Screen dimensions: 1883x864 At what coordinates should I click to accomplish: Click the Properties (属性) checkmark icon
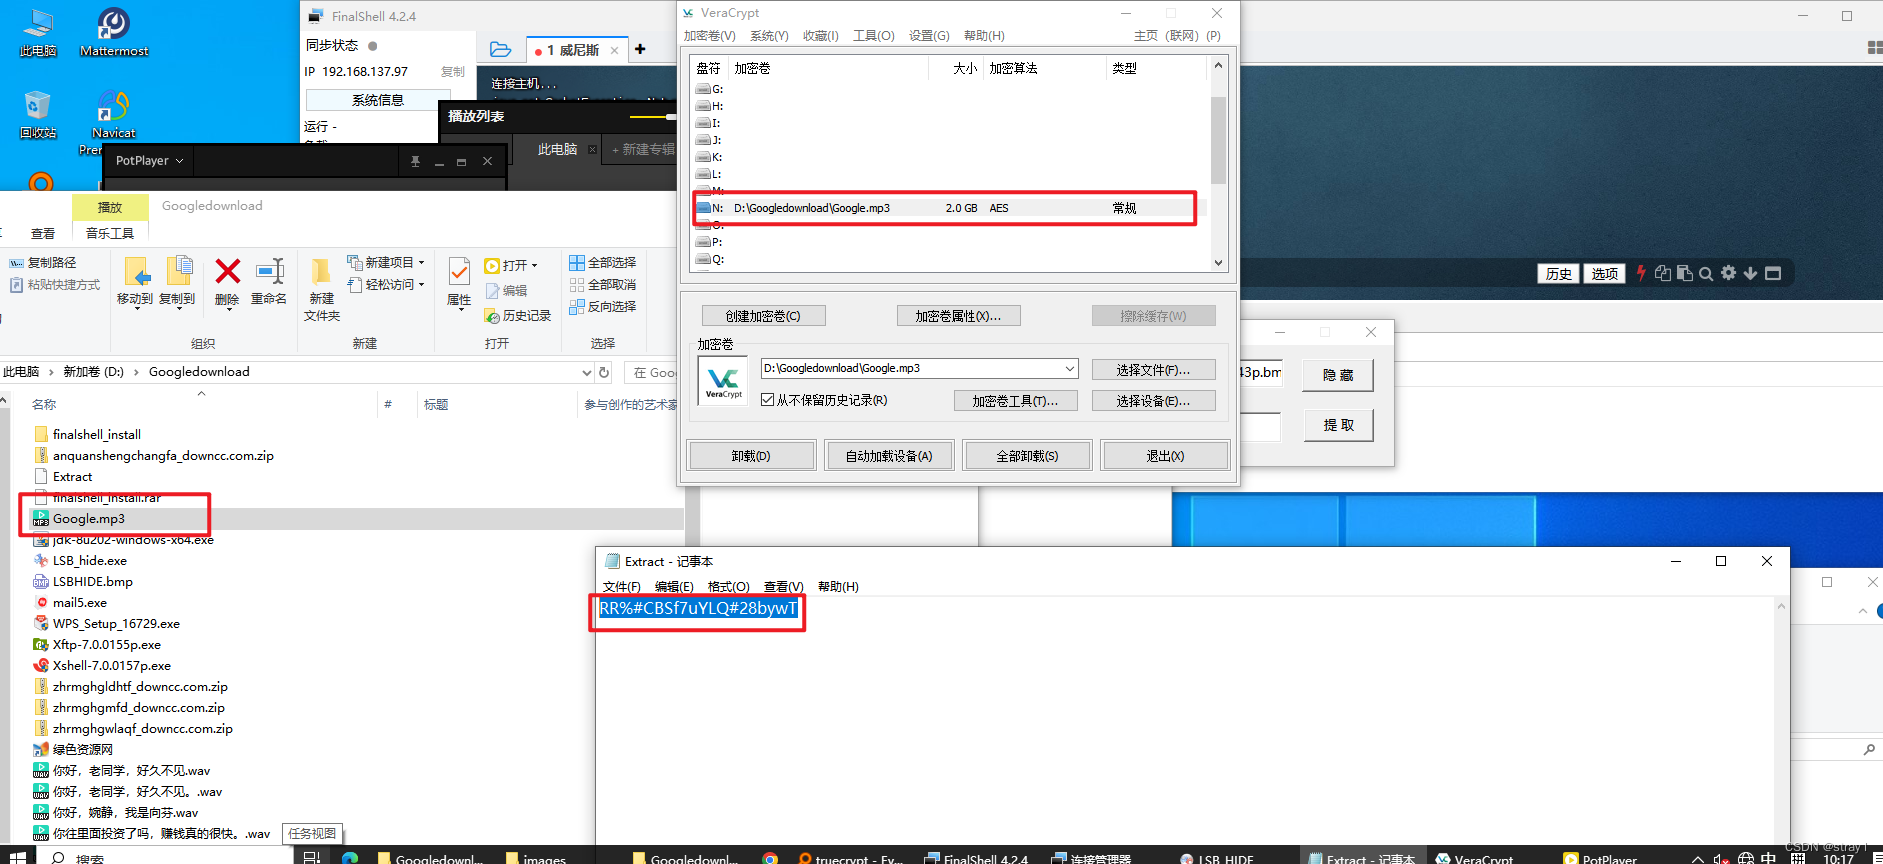click(x=459, y=272)
